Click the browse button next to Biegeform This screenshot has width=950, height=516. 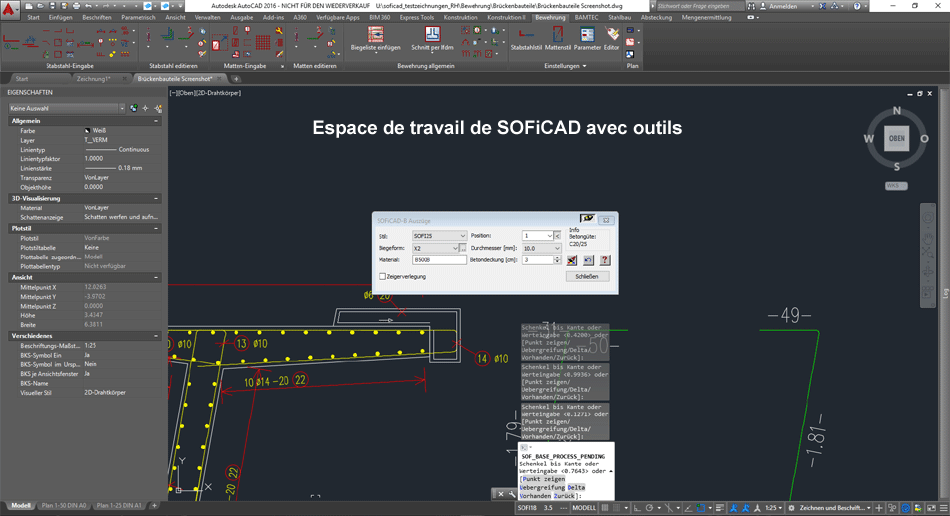(x=463, y=248)
